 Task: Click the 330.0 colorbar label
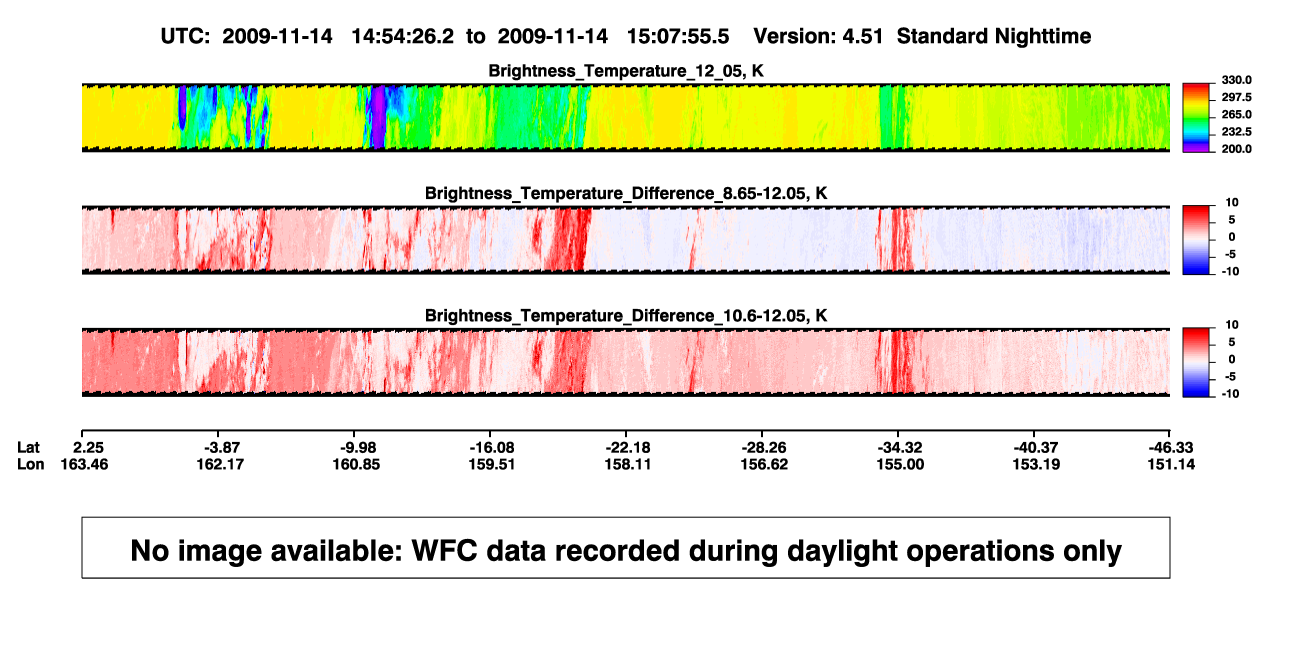point(1235,80)
